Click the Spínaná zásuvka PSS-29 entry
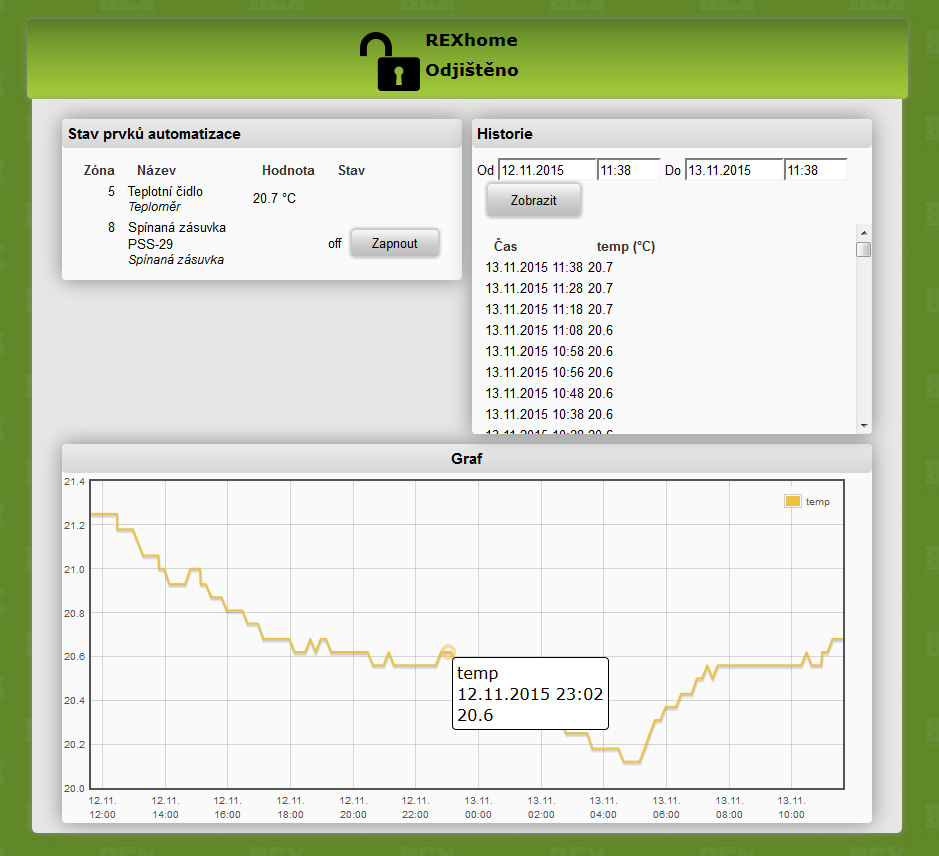Viewport: 939px width, 856px height. [176, 235]
